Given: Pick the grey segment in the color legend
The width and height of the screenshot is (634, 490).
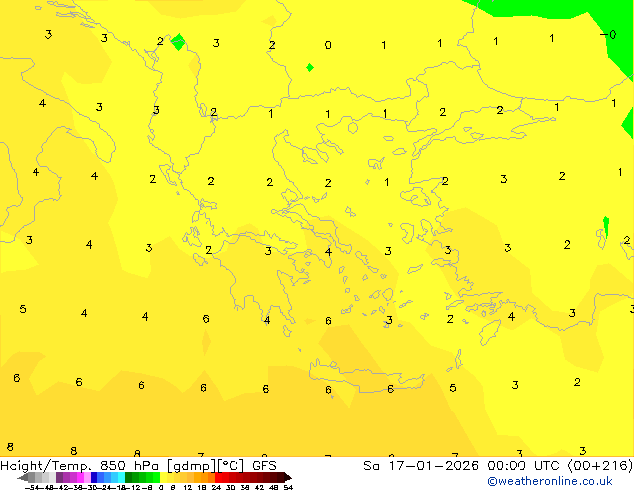Looking at the screenshot, I should pyautogui.click(x=40, y=477).
